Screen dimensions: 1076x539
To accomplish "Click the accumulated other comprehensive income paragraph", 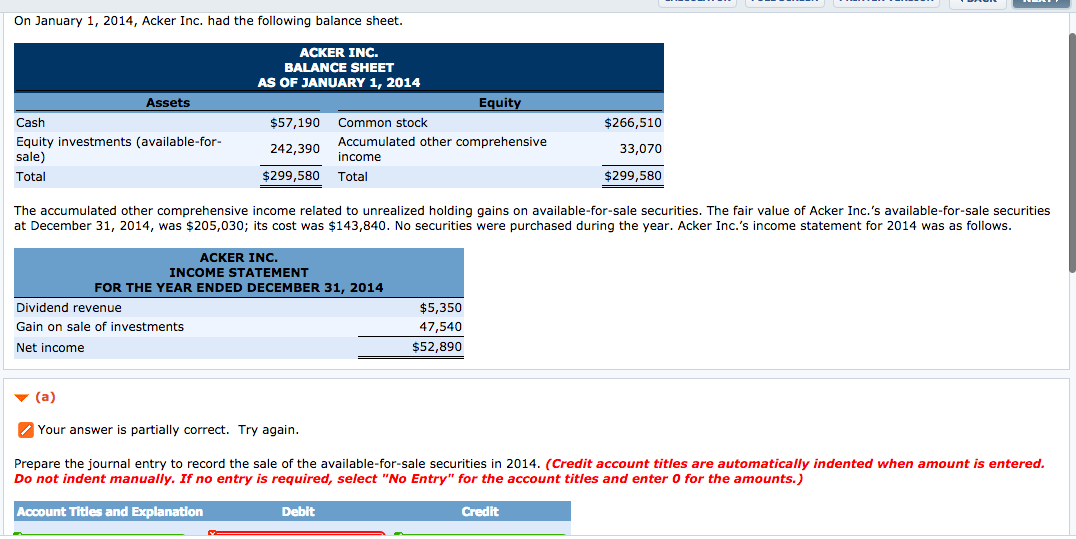I will [x=532, y=218].
